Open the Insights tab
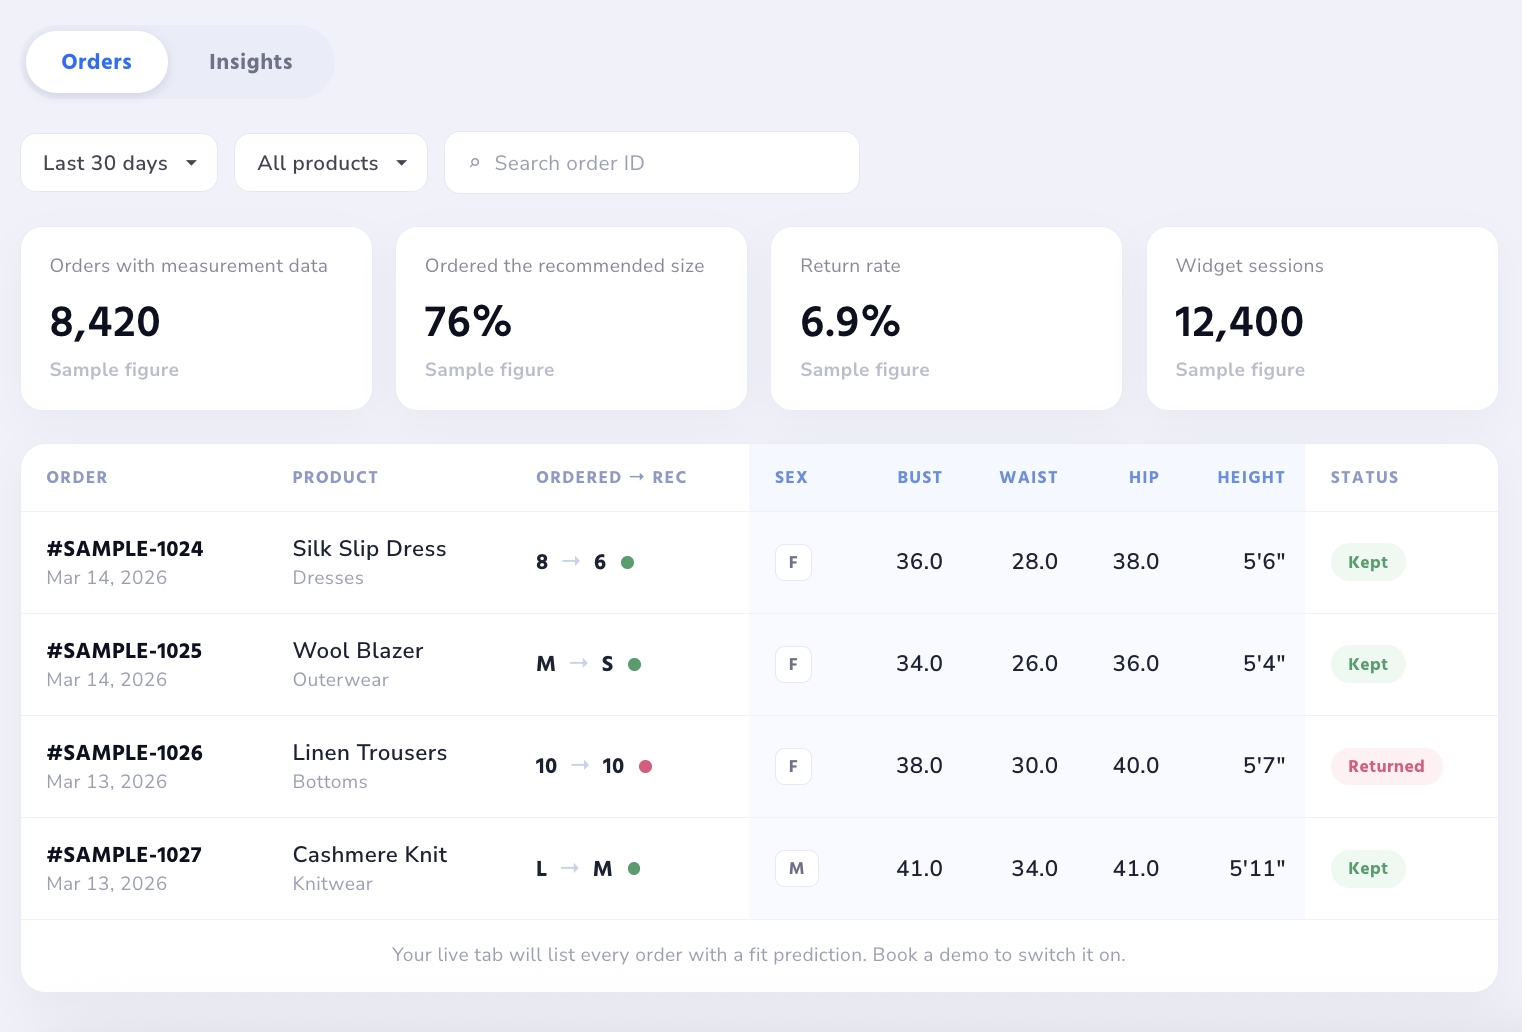The image size is (1522, 1032). pyautogui.click(x=251, y=62)
